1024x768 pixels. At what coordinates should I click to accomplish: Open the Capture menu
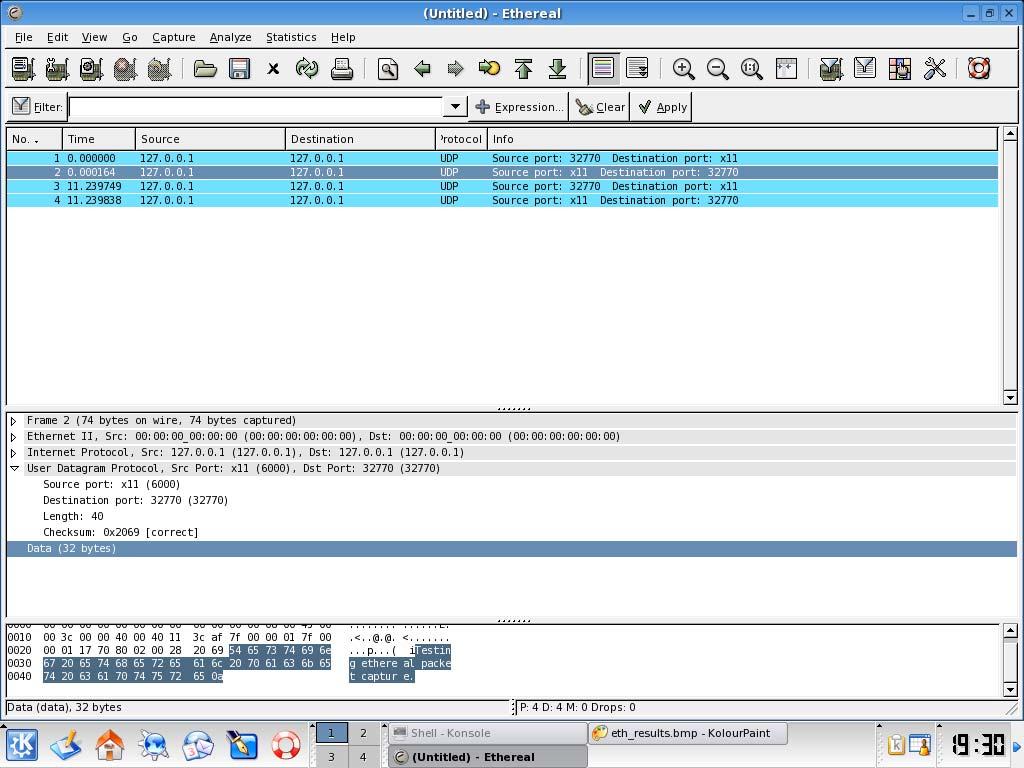tap(174, 37)
